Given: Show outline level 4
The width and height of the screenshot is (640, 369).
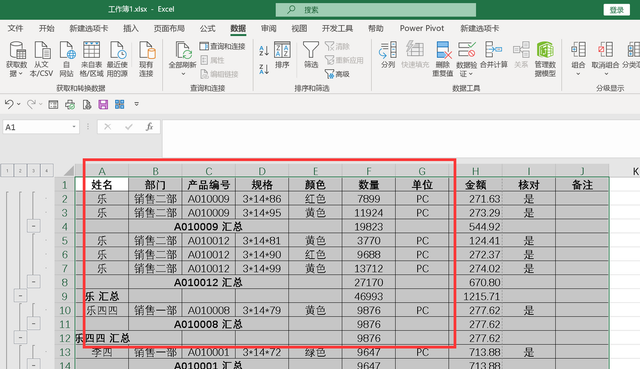Looking at the screenshot, I should click(x=47, y=170).
